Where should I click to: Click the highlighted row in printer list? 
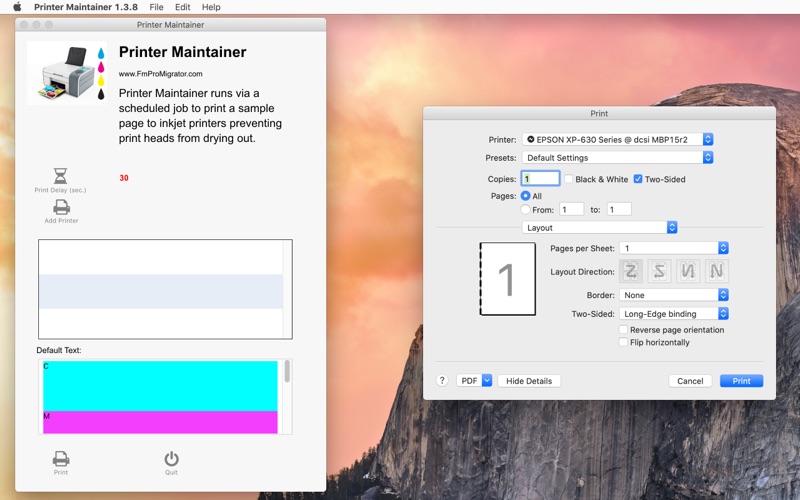pyautogui.click(x=161, y=291)
